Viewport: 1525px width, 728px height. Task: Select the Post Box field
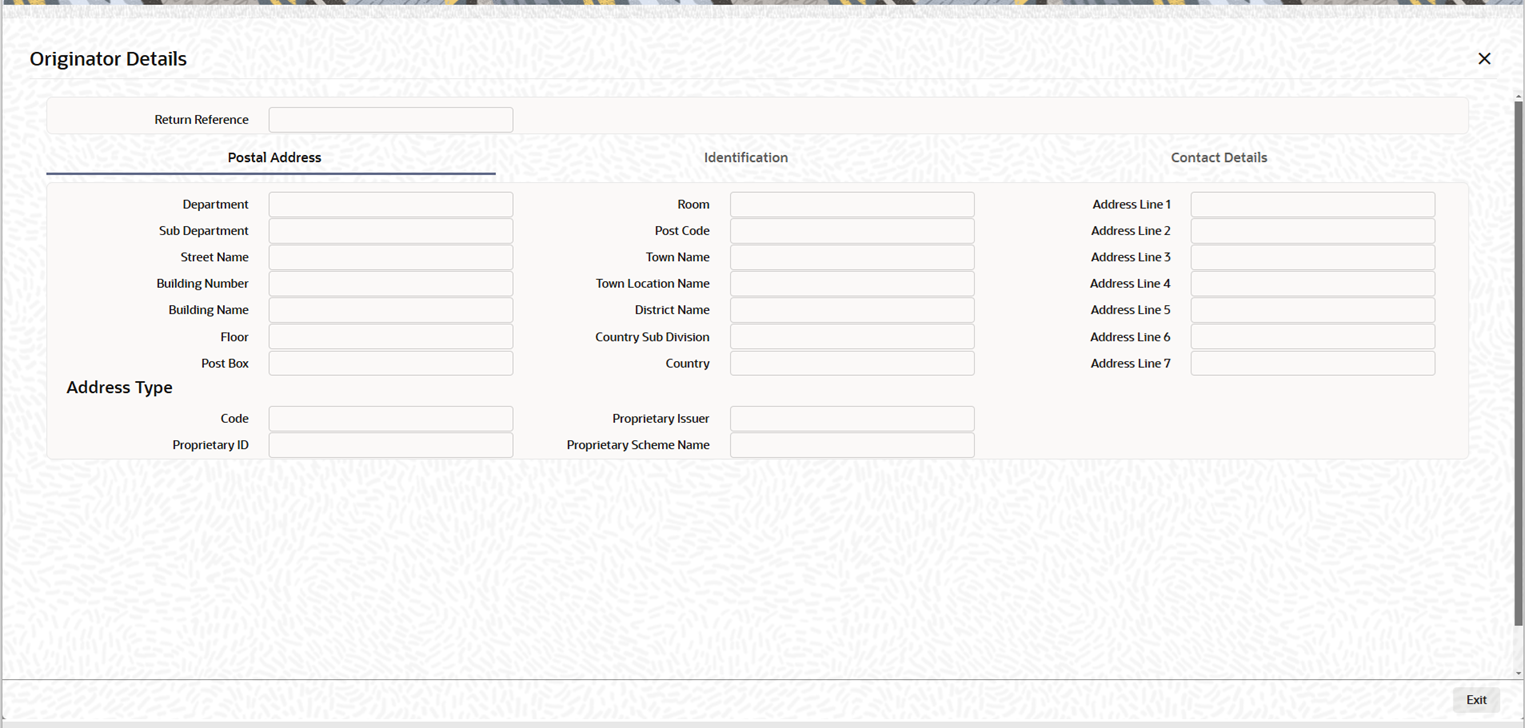391,364
